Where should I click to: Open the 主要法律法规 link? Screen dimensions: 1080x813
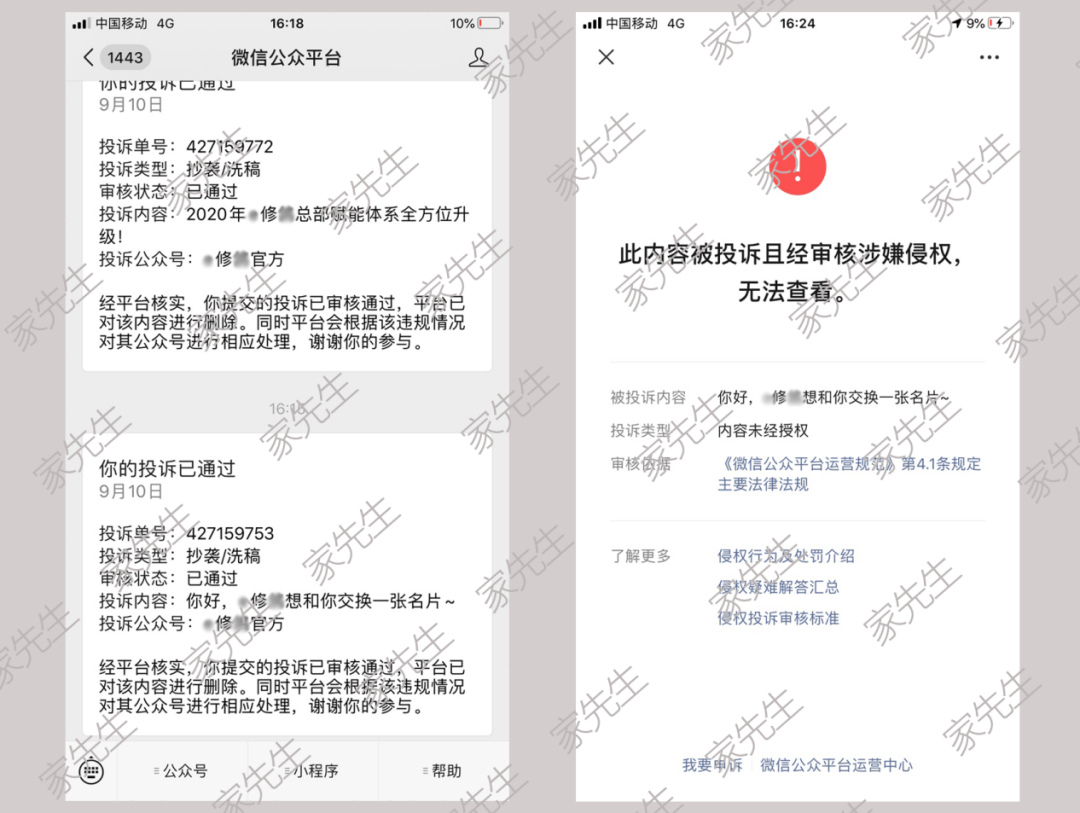click(x=763, y=484)
